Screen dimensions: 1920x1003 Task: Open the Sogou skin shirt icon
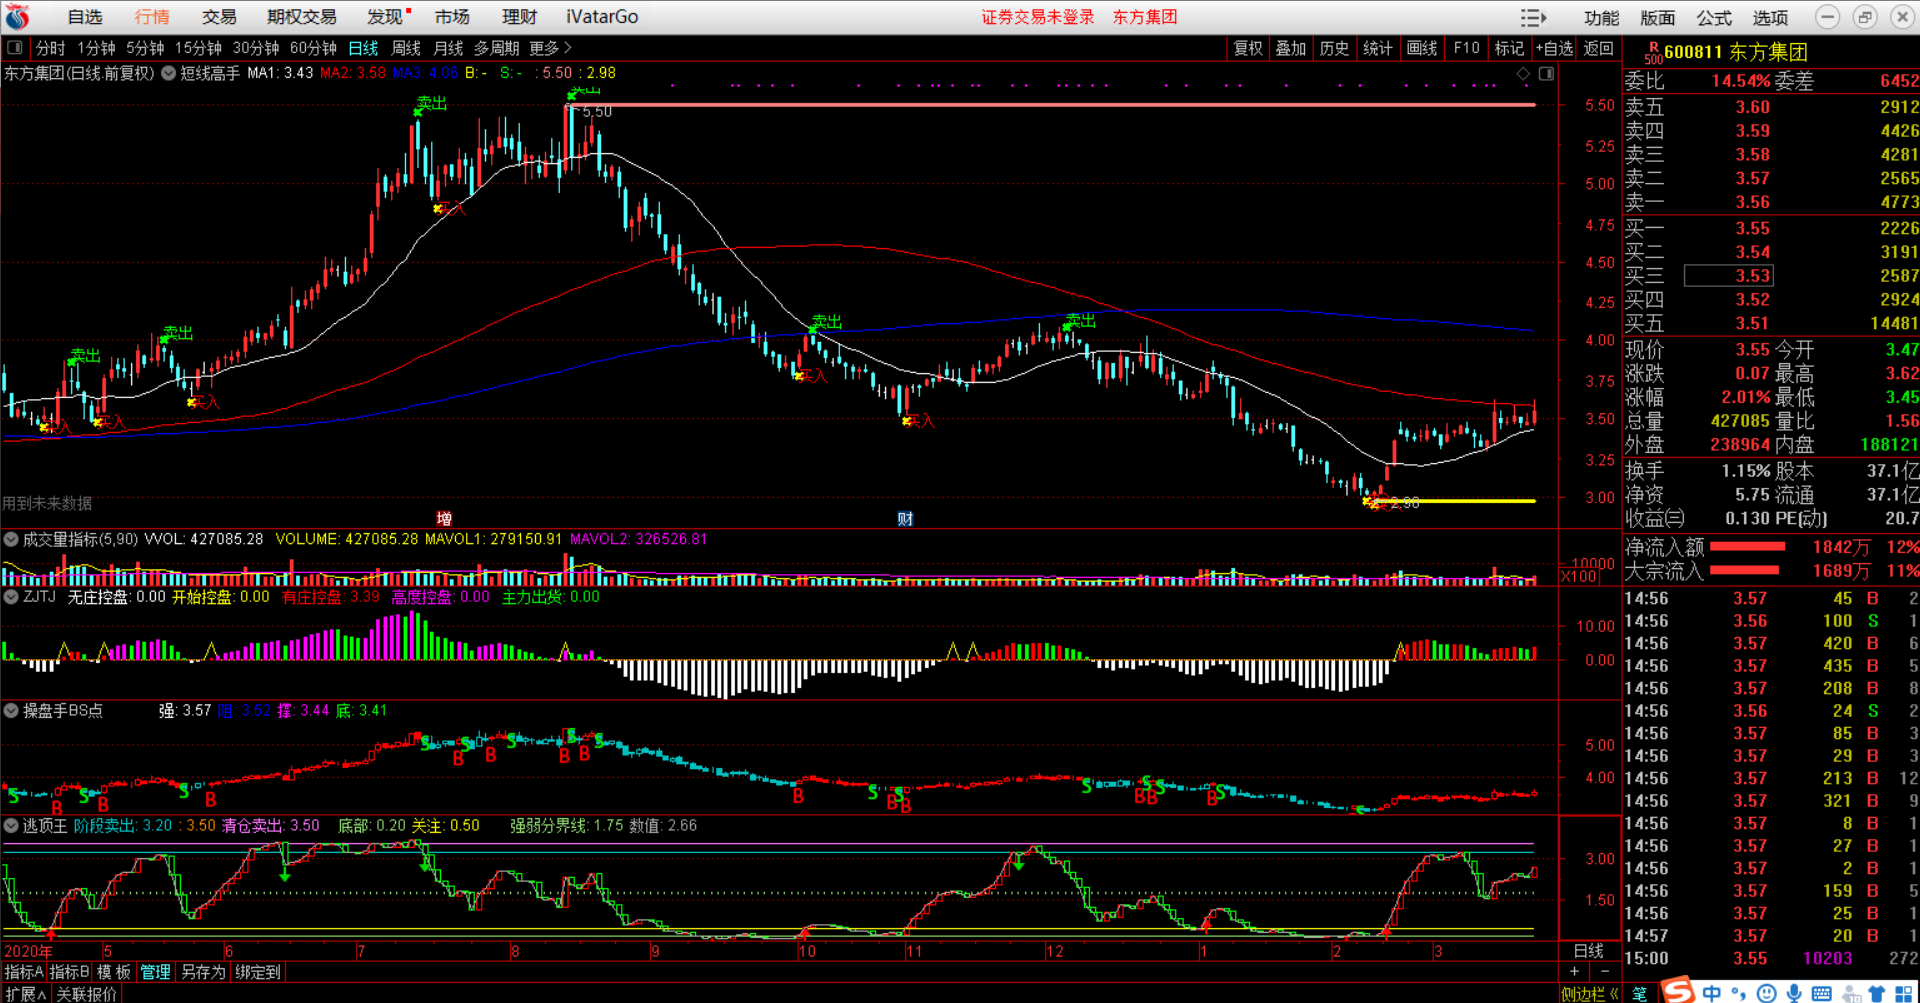(x=1876, y=993)
